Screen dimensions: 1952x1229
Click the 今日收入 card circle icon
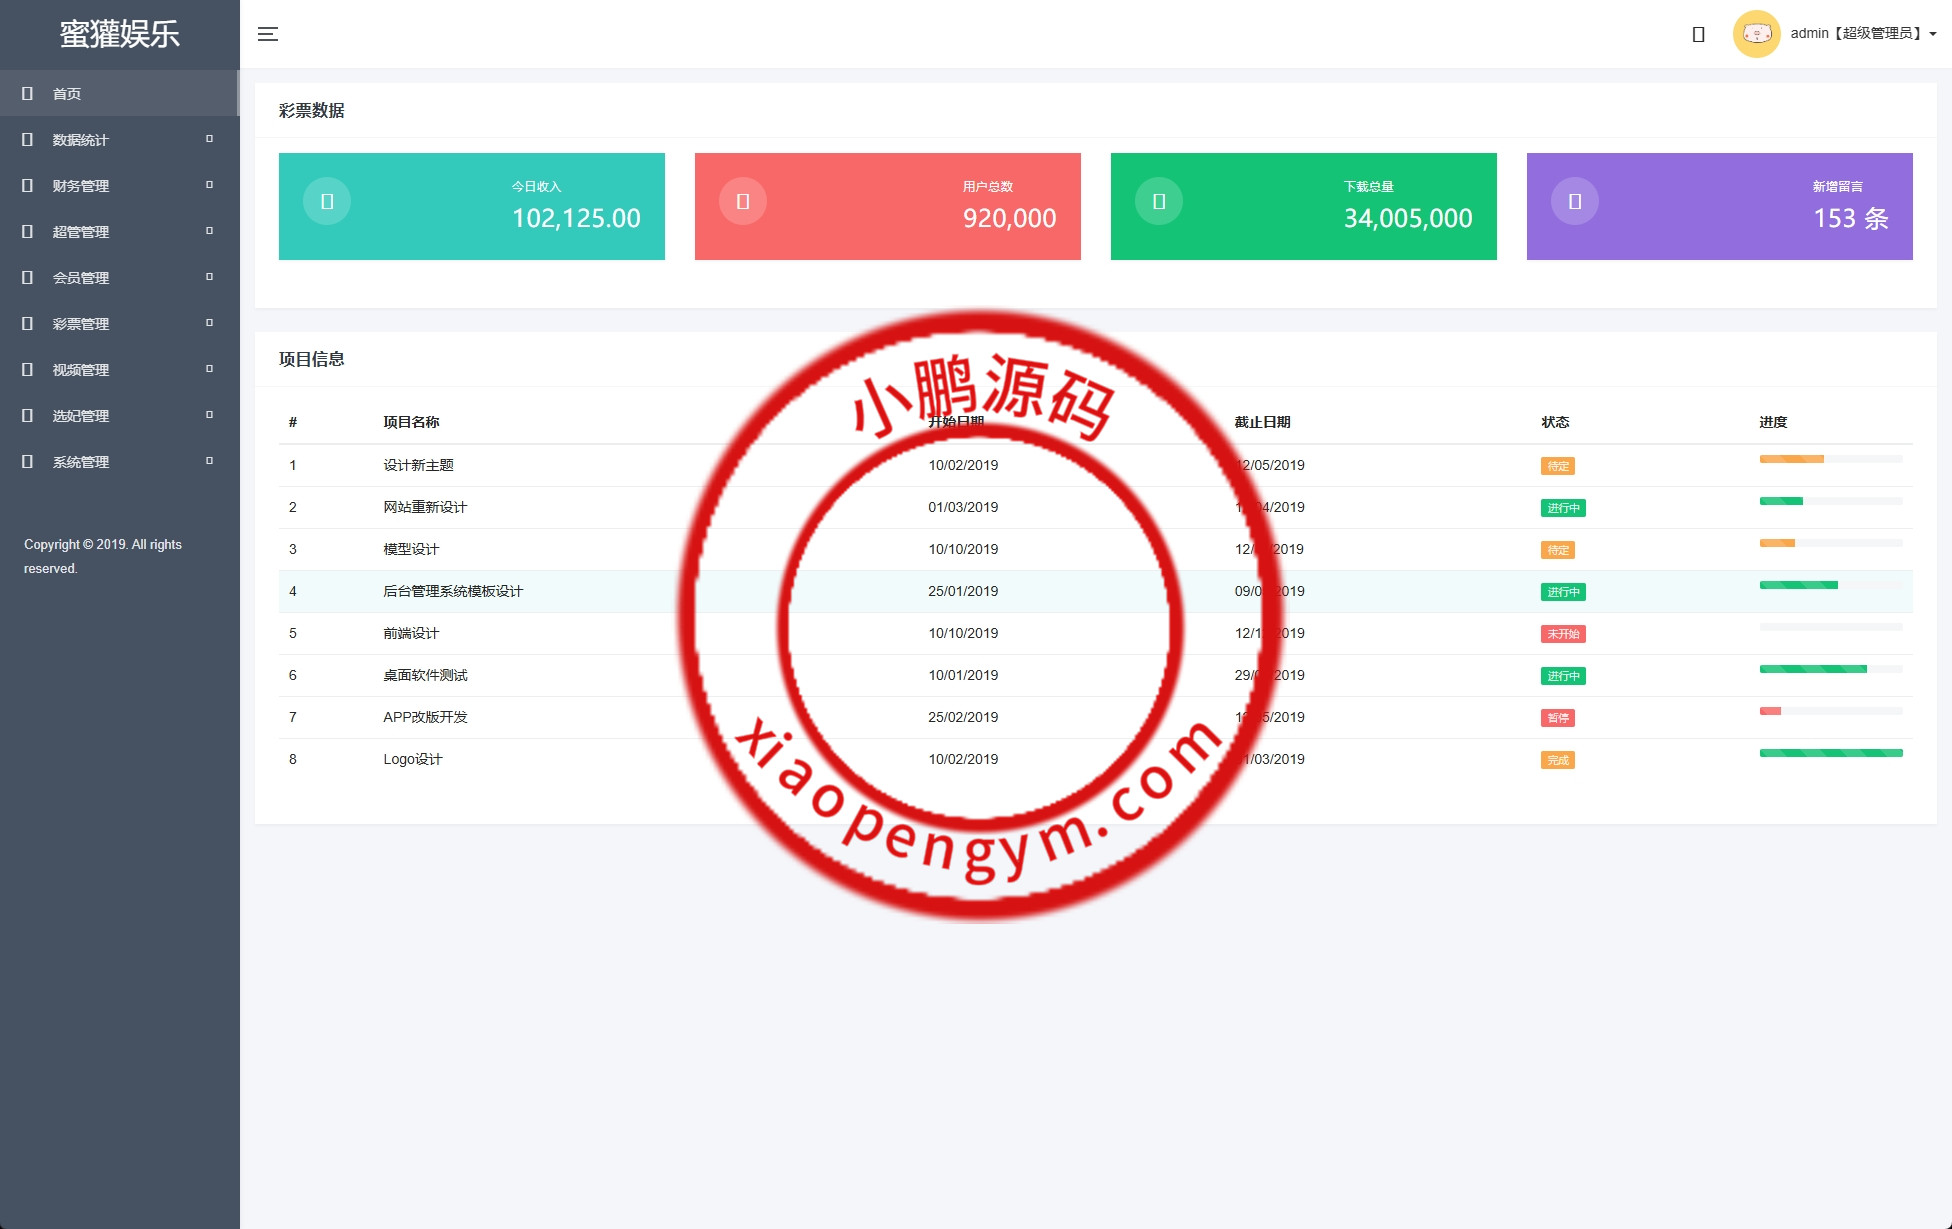pyautogui.click(x=327, y=201)
